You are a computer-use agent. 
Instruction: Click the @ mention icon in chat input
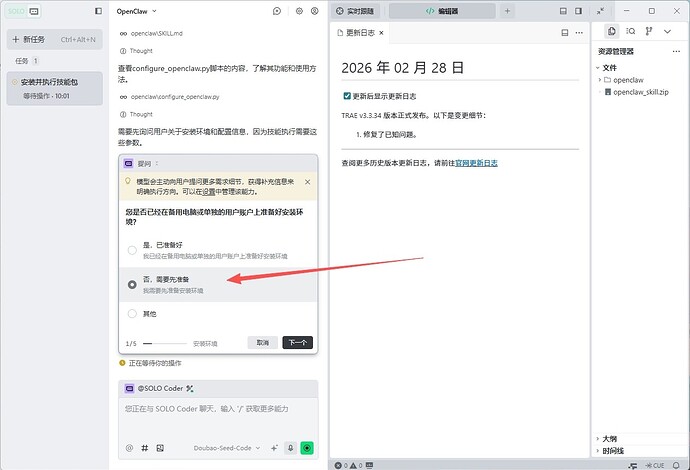[129, 448]
